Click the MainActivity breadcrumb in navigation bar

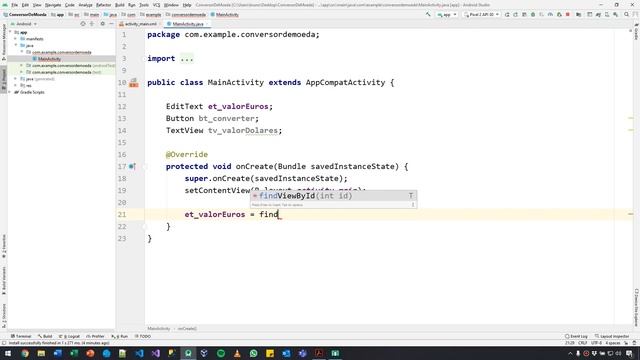(x=224, y=15)
